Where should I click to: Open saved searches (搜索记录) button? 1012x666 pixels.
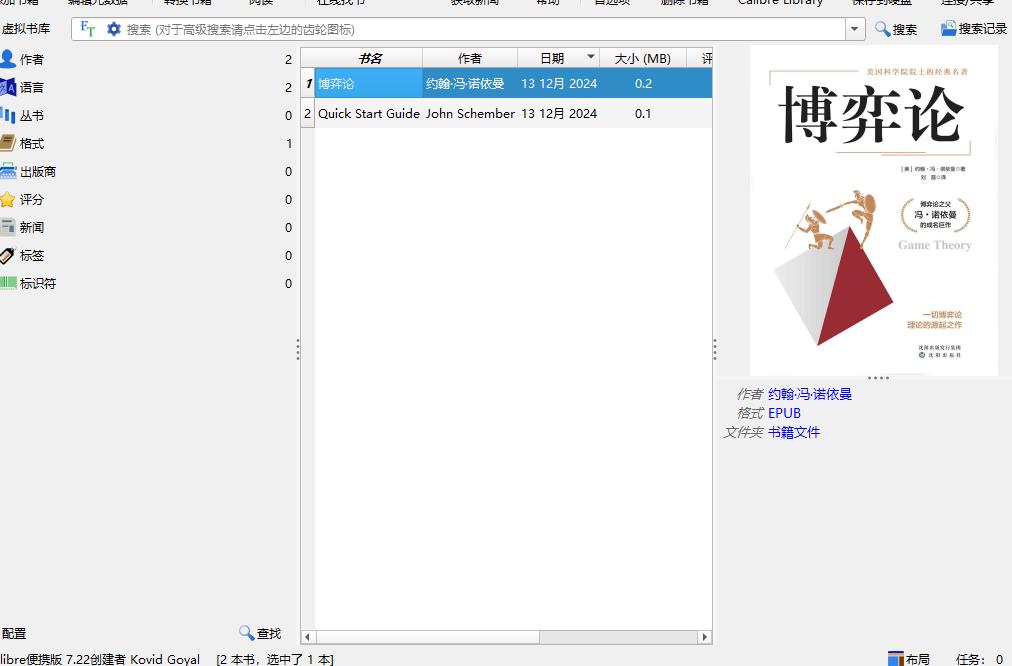click(x=974, y=29)
